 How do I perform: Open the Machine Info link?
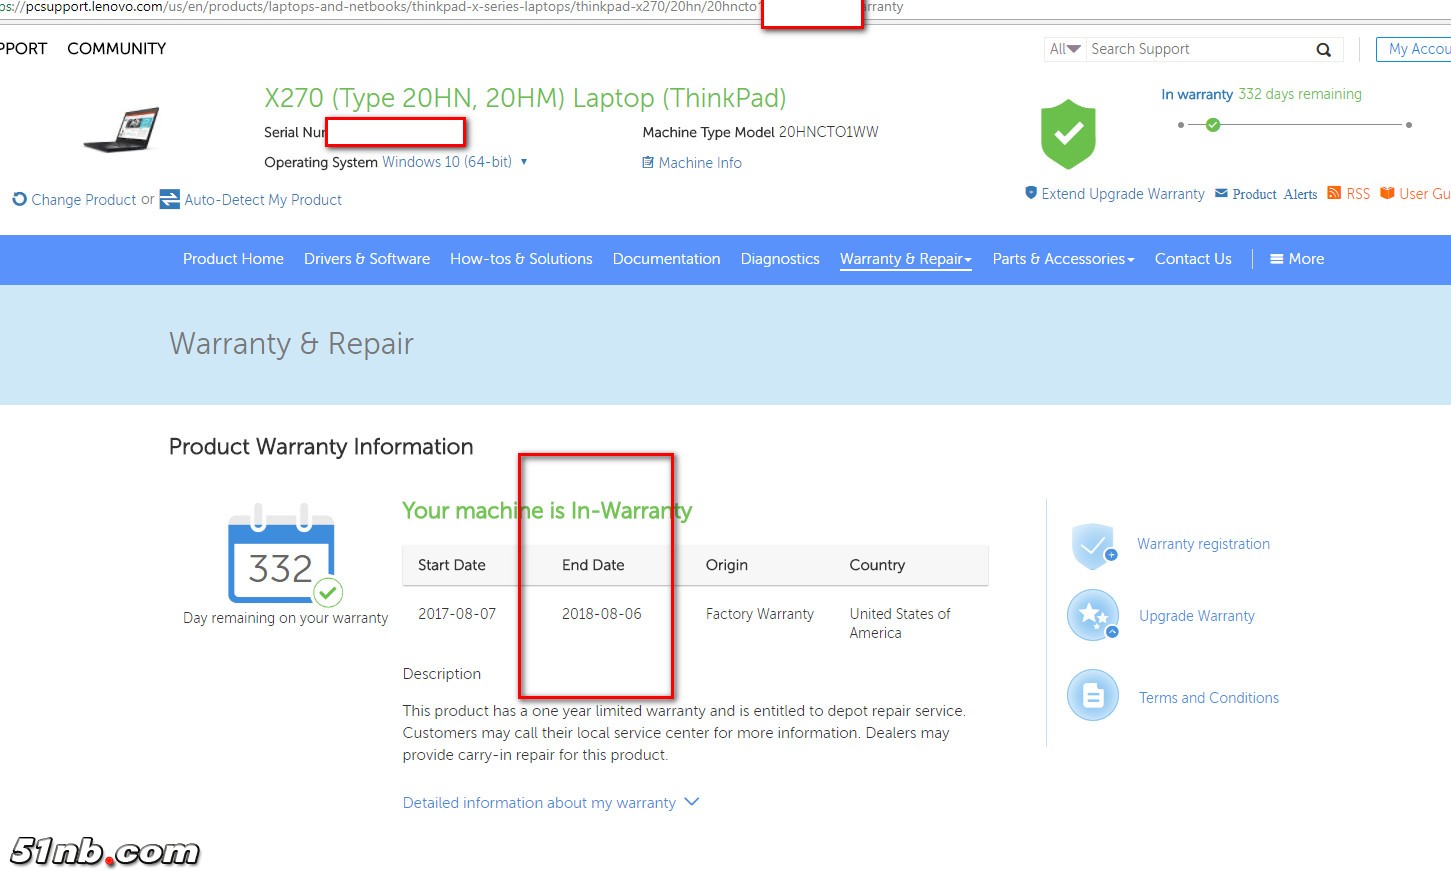pos(699,163)
